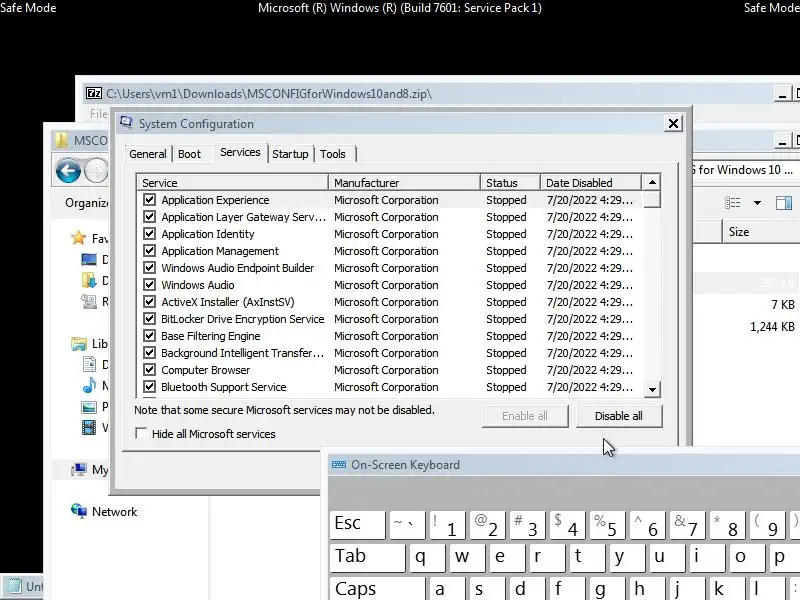Image resolution: width=800 pixels, height=600 pixels.
Task: Sort by Date Disabled column header
Action: (591, 183)
